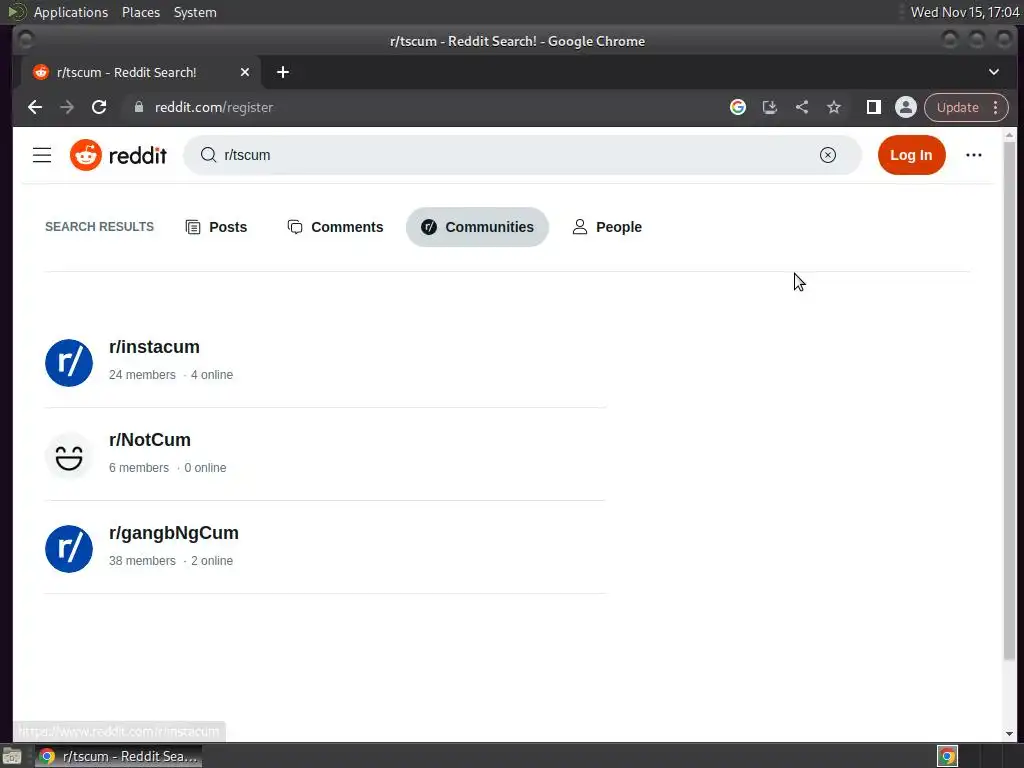This screenshot has height=768, width=1024.
Task: Clear the search field with the X icon
Action: (x=827, y=155)
